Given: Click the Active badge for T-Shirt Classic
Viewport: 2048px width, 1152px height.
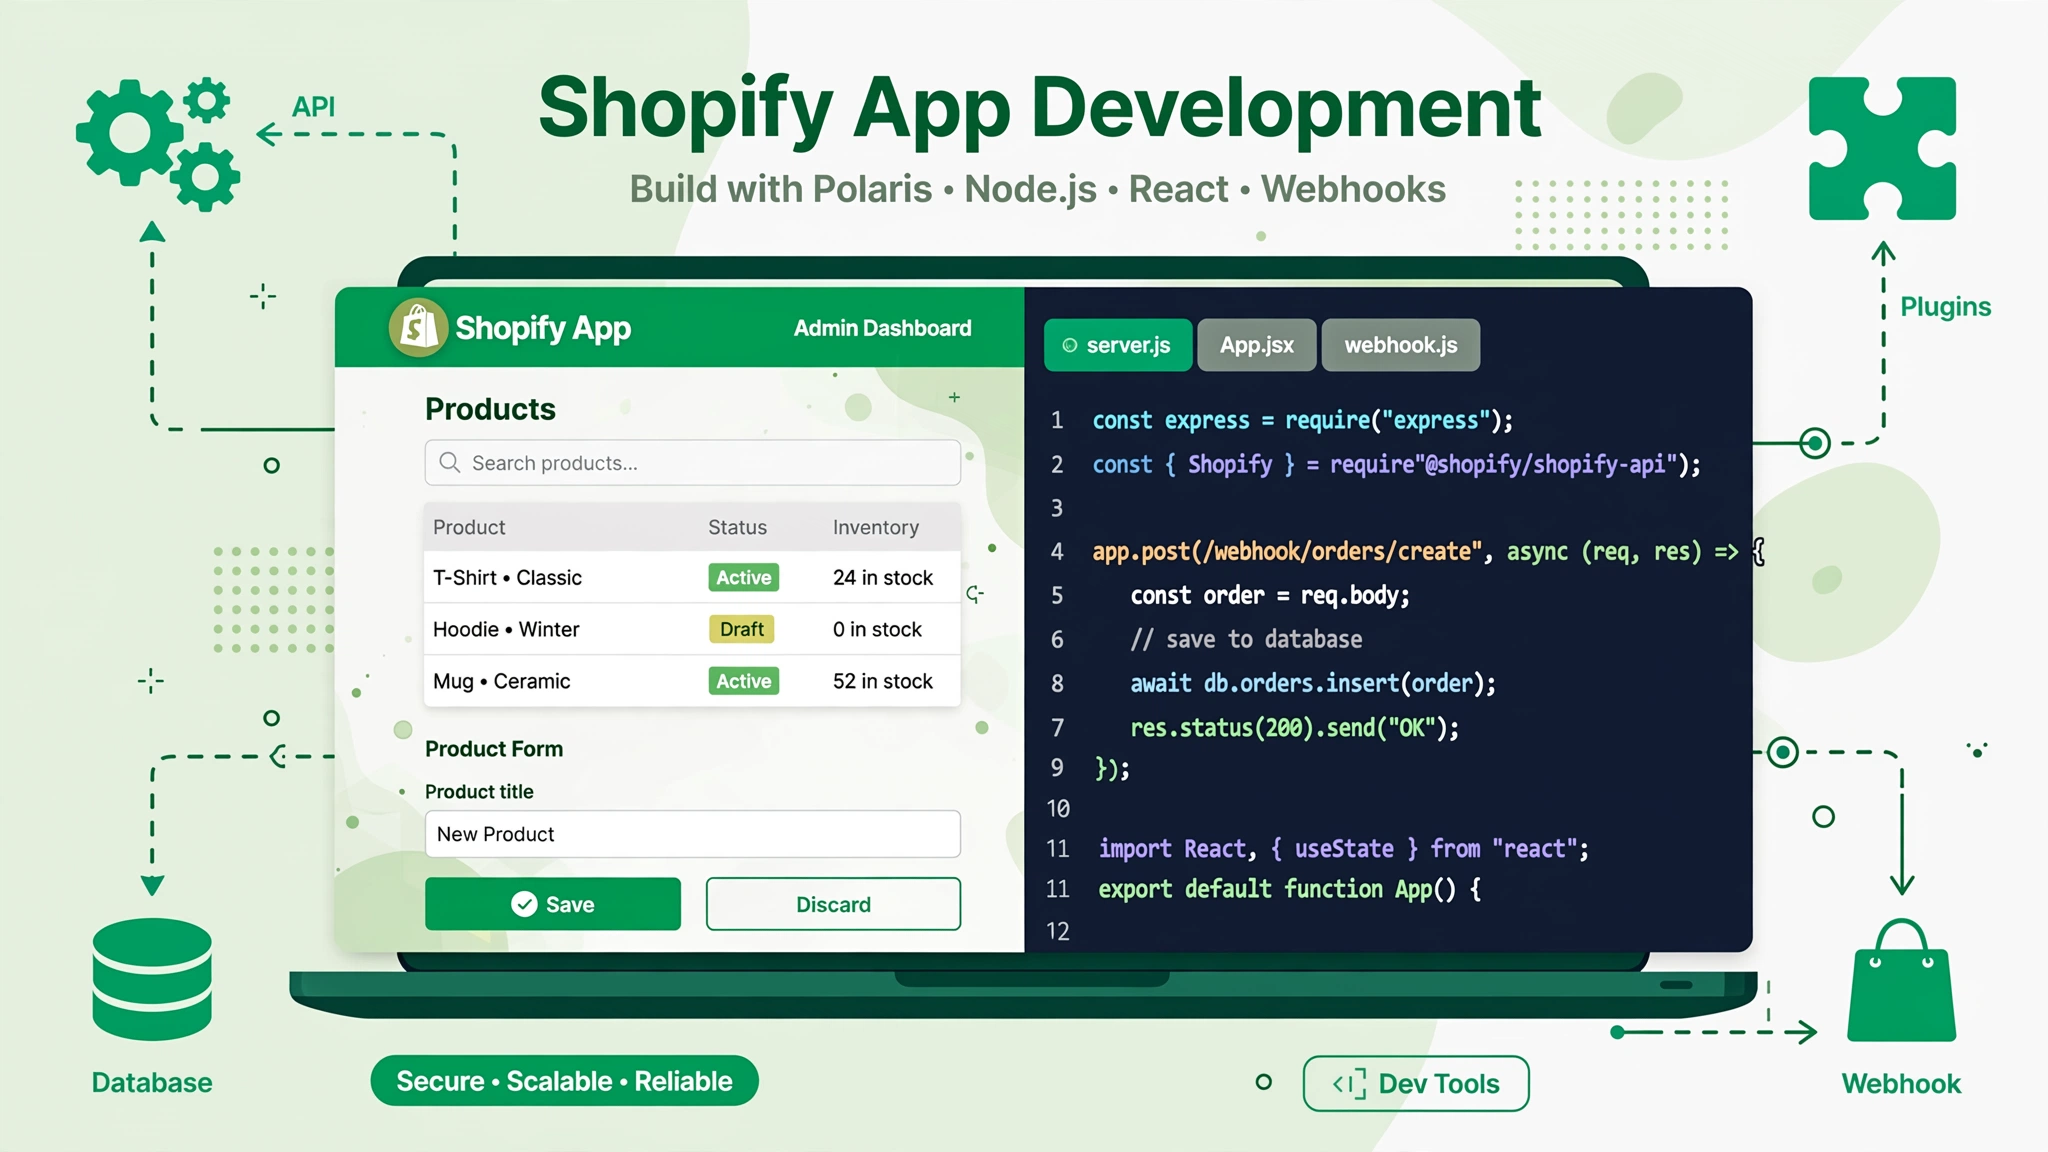Looking at the screenshot, I should tap(744, 577).
